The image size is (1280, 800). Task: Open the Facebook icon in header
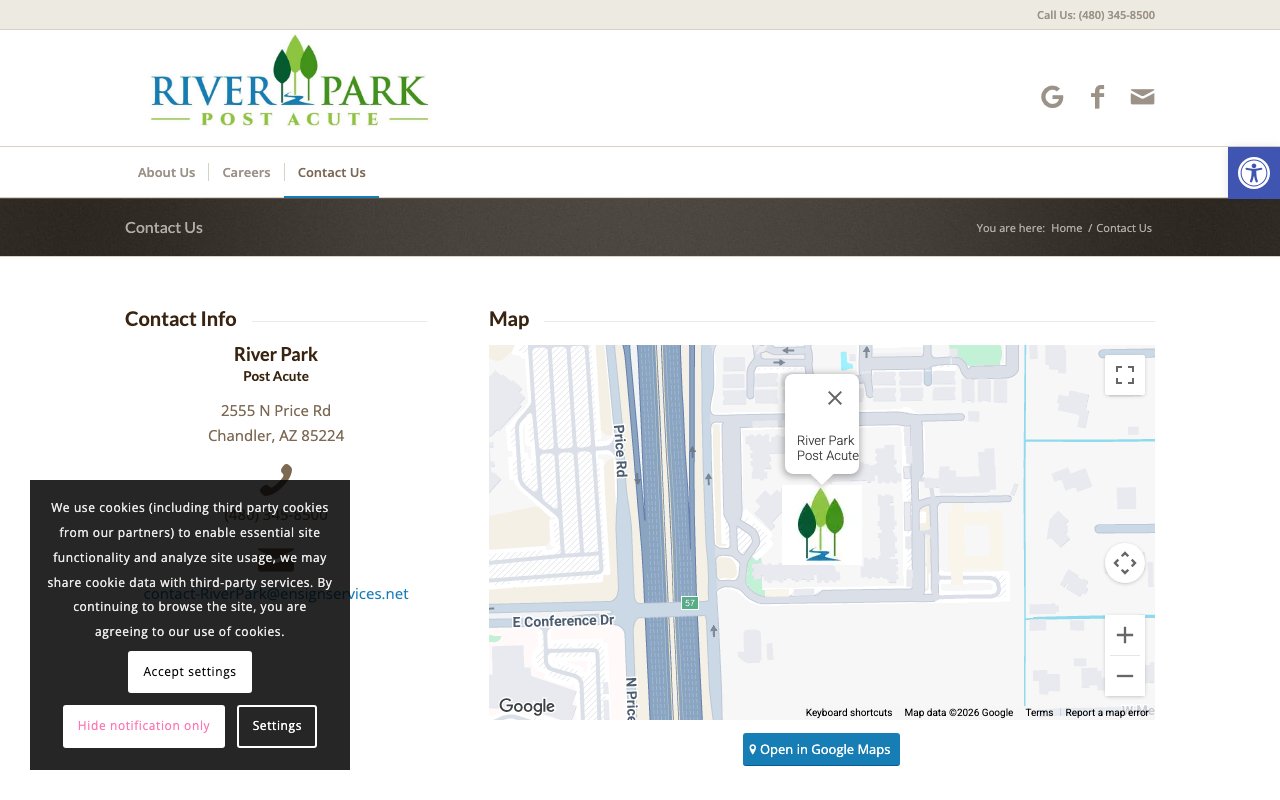coord(1097,97)
